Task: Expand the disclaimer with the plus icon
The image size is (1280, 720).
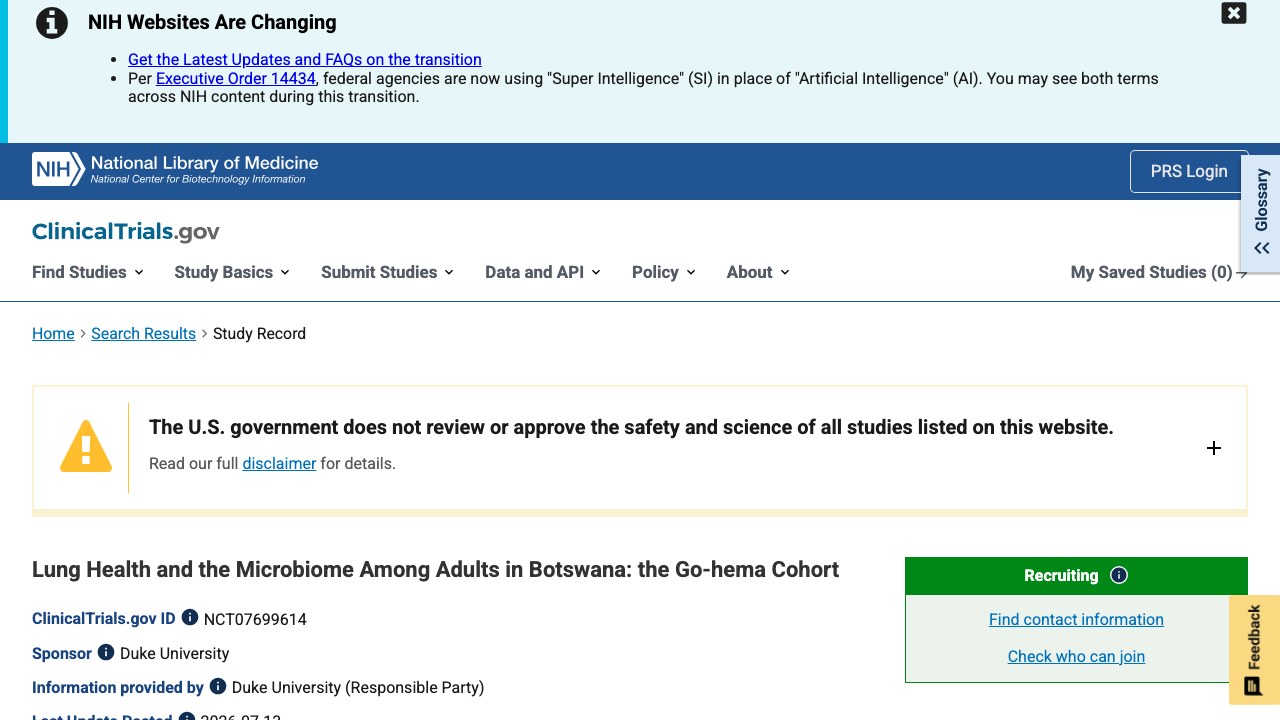Action: 1214,448
